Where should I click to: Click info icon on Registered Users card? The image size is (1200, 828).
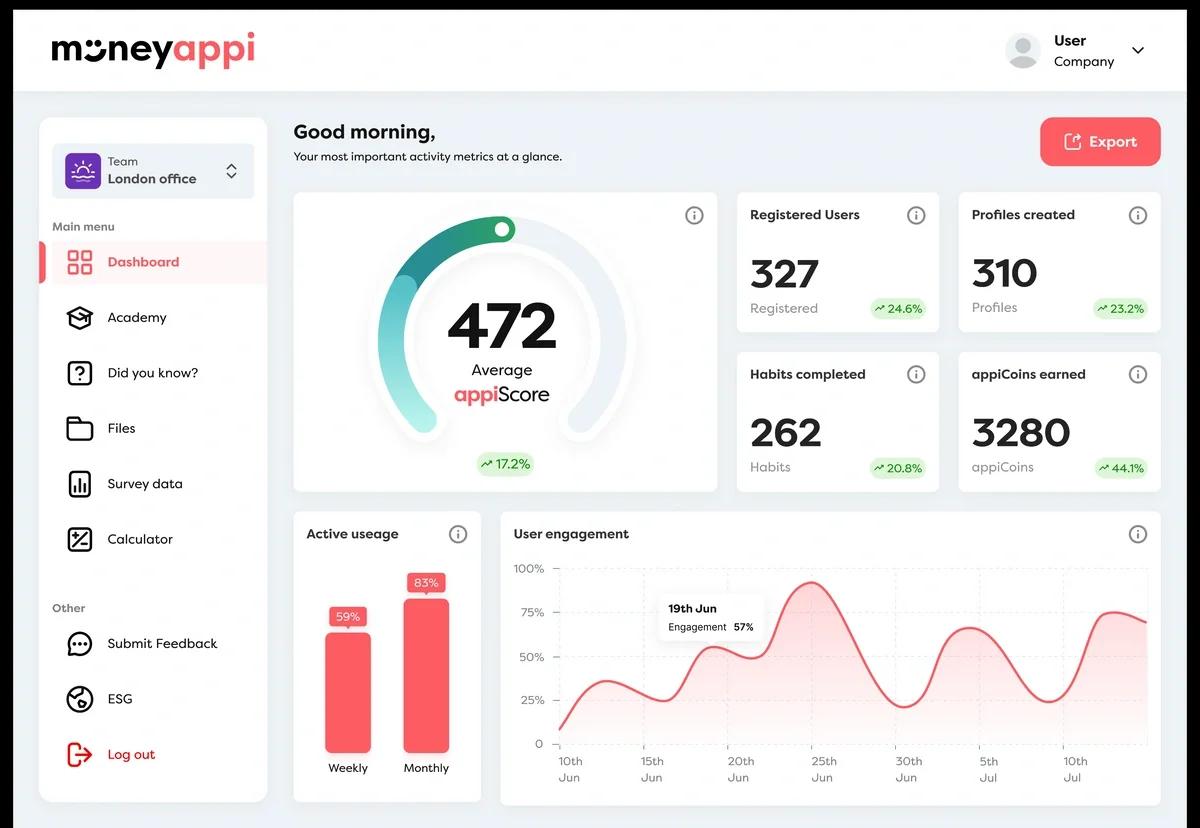coord(915,215)
